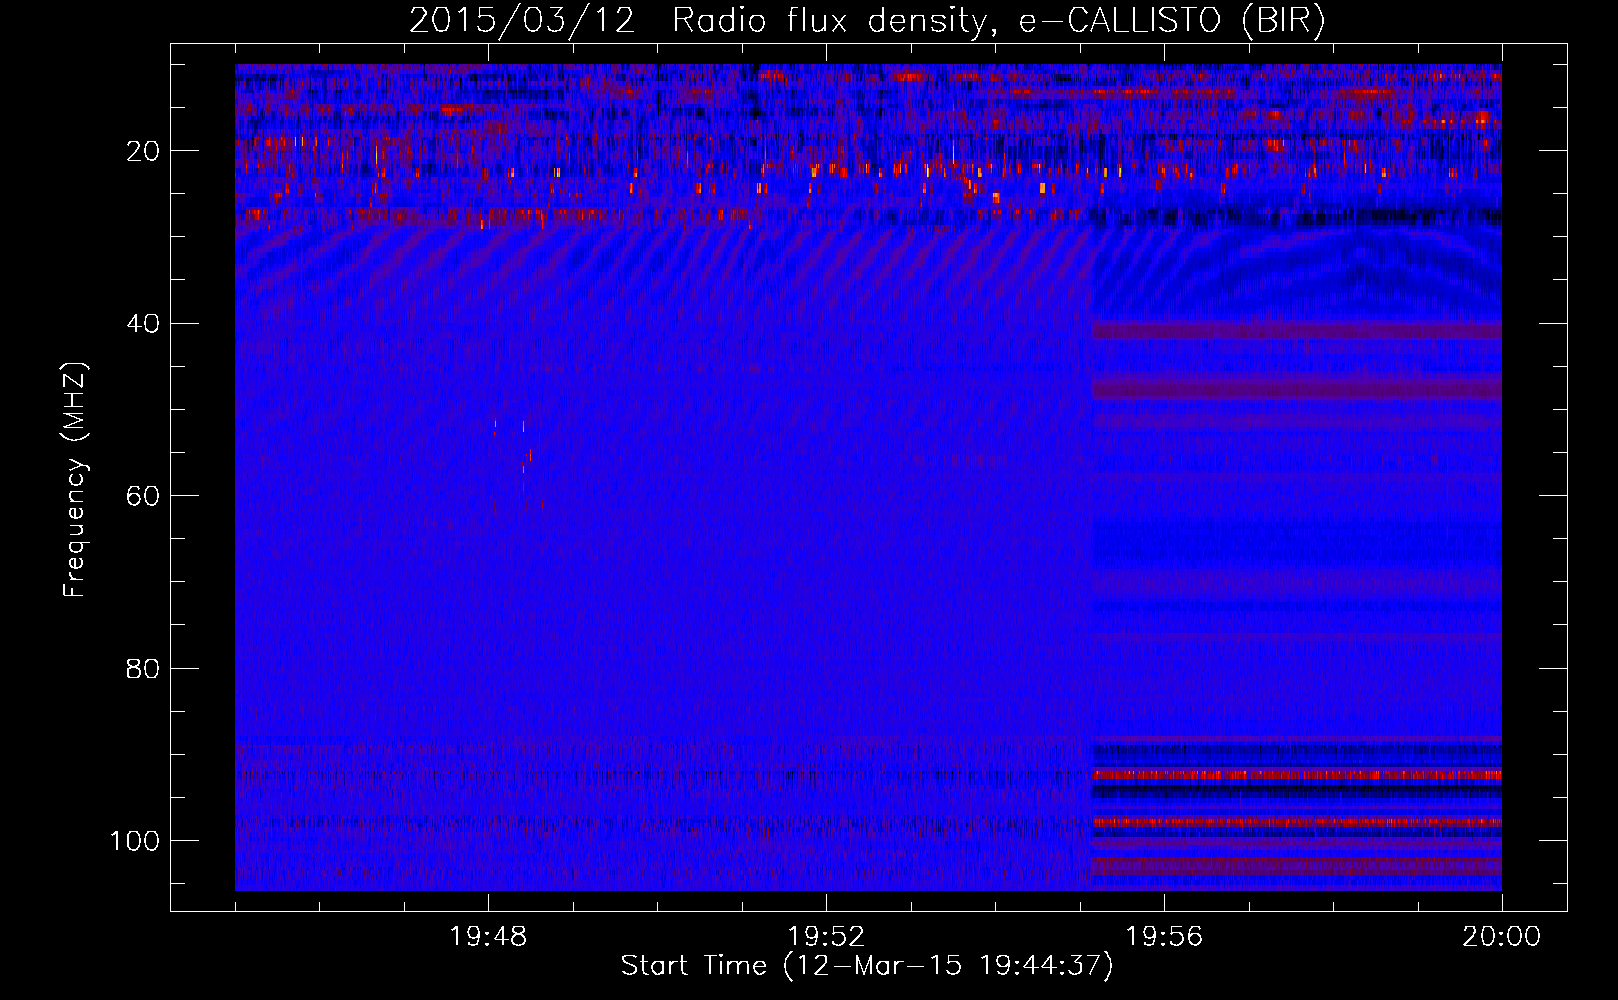Click the 40 MHz frequency tick label
This screenshot has width=1618, height=1000.
(x=143, y=323)
